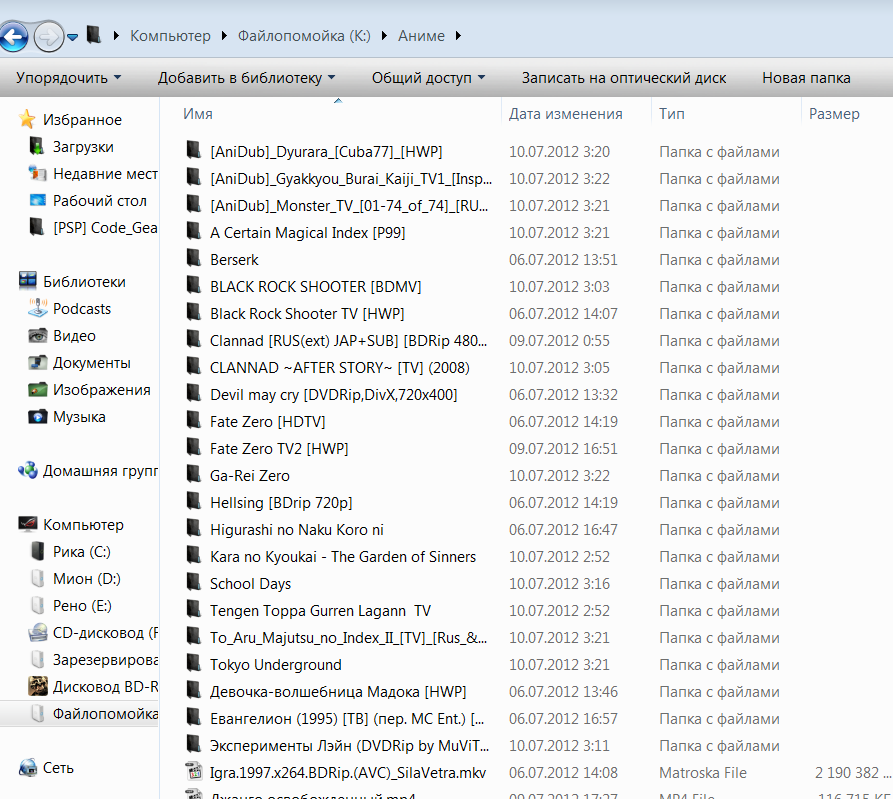Go back with the blue Back arrow
The height and width of the screenshot is (799, 893).
click(14, 36)
